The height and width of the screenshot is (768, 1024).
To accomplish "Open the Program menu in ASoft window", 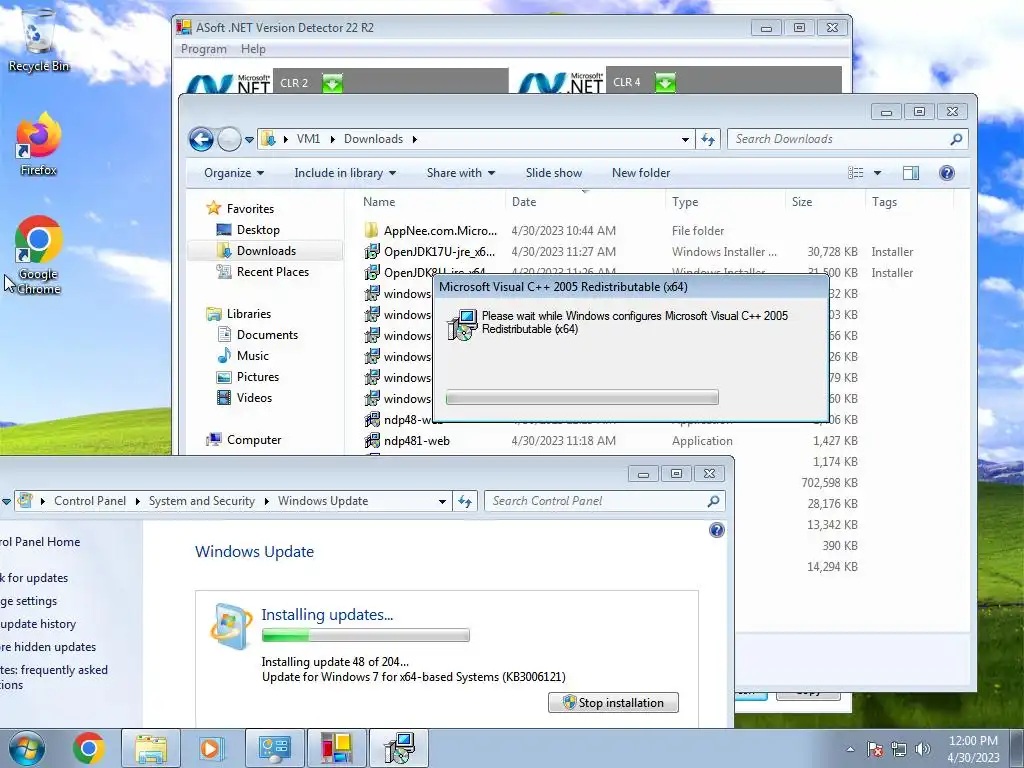I will pos(204,49).
